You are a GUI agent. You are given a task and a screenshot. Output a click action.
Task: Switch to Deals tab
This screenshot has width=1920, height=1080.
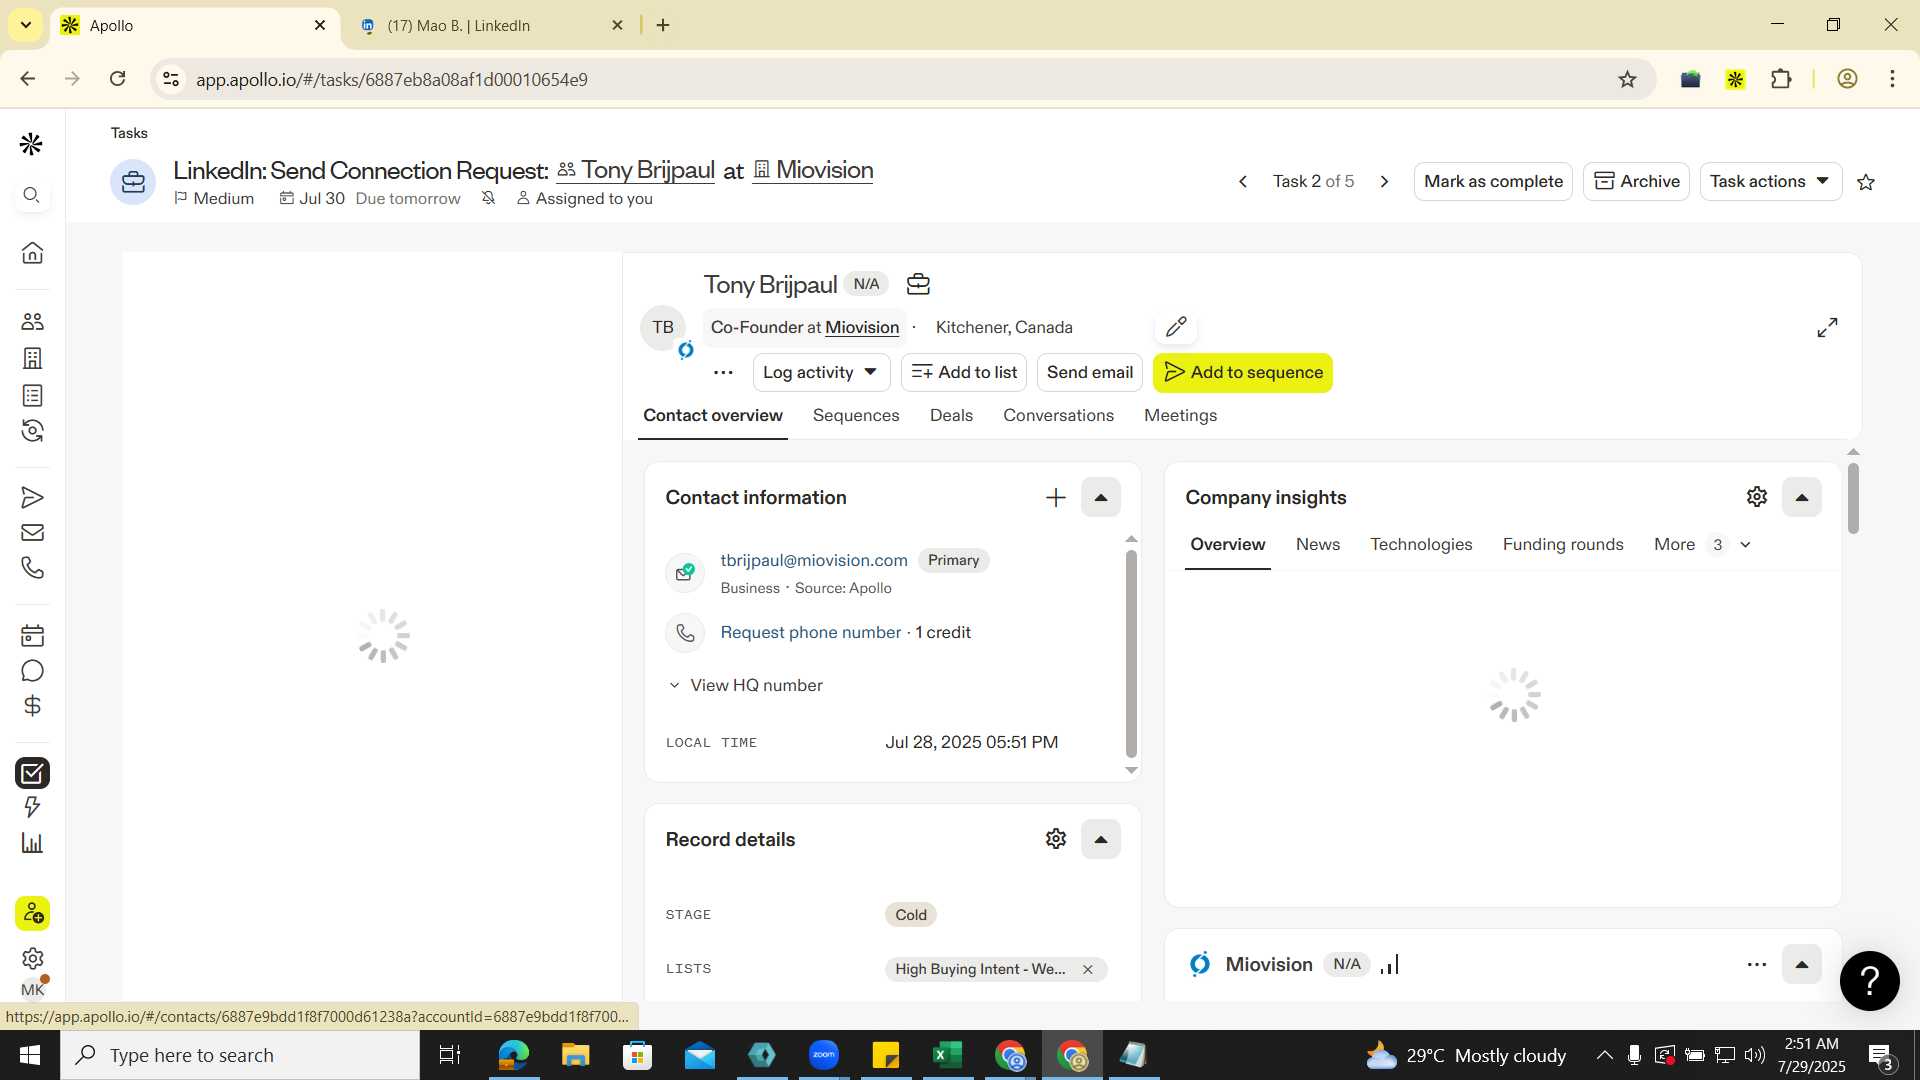tap(951, 415)
